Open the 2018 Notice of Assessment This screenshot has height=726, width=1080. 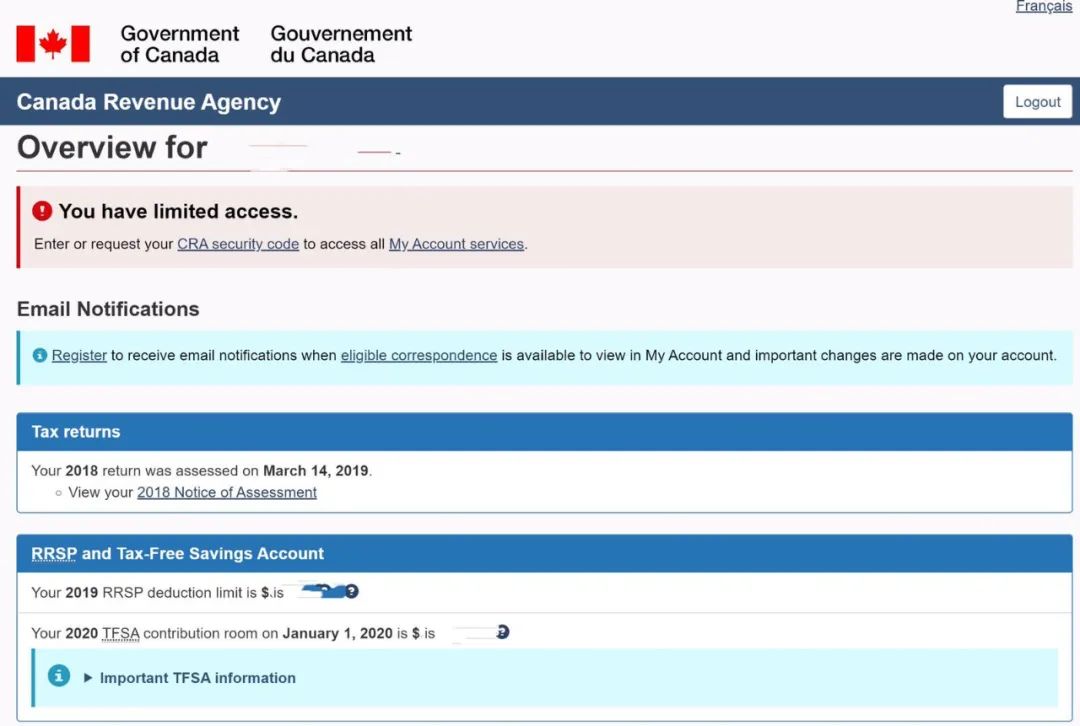click(x=227, y=492)
